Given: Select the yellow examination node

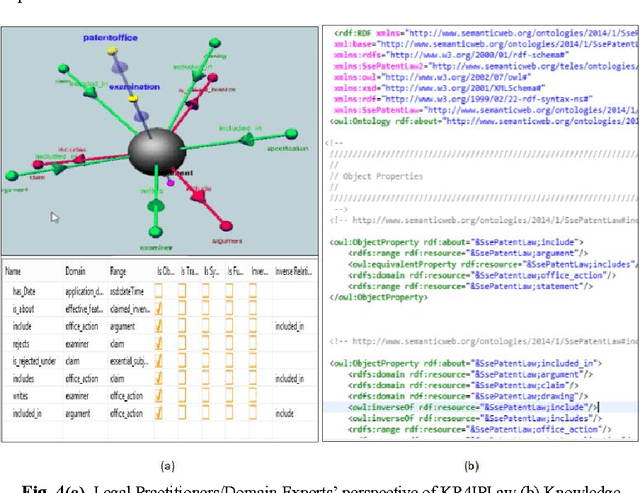Looking at the screenshot, I should [x=133, y=99].
